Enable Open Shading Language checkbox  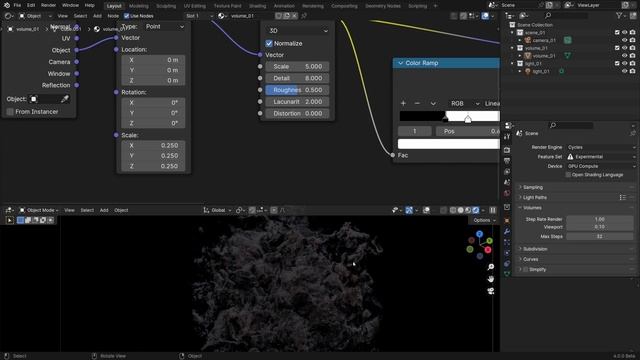click(x=568, y=175)
